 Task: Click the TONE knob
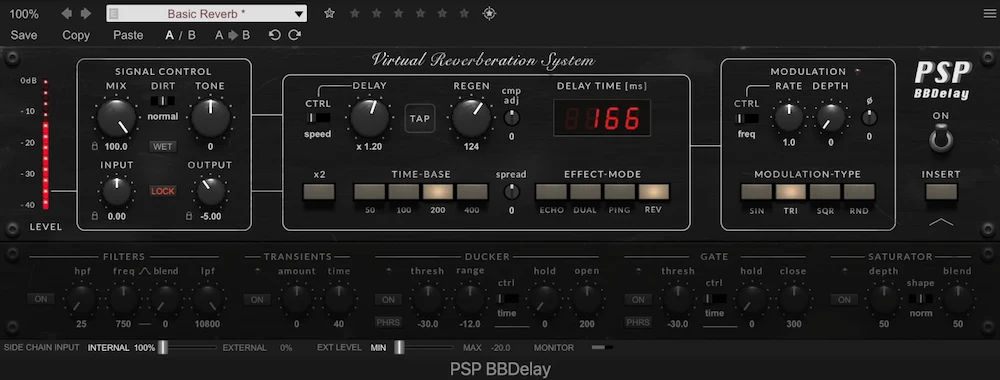pyautogui.click(x=210, y=119)
